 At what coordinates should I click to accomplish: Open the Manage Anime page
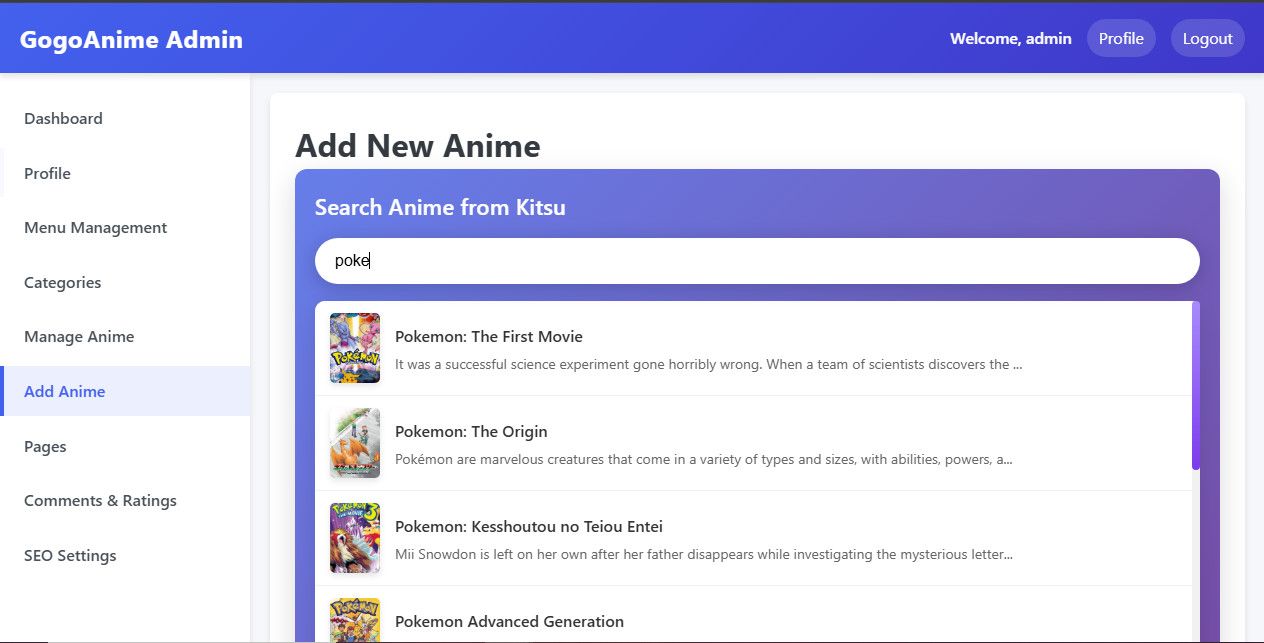click(x=79, y=336)
